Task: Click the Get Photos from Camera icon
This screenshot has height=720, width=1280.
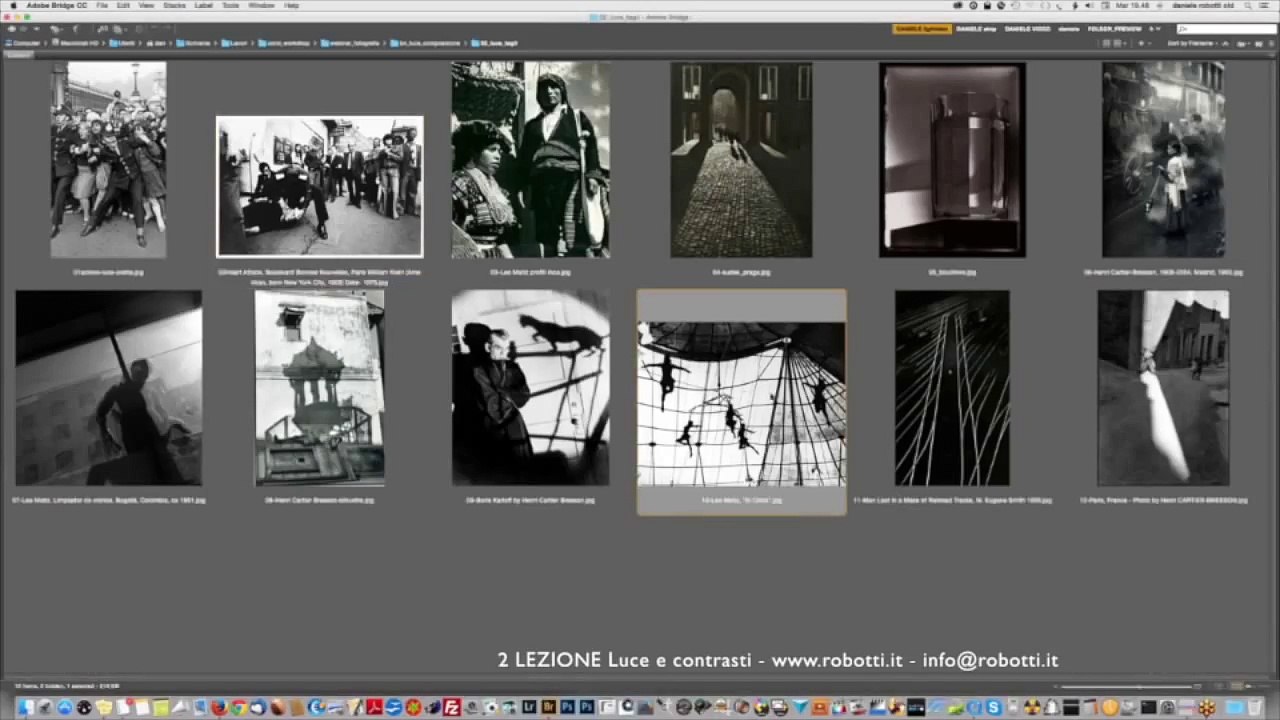Action: pos(103,29)
